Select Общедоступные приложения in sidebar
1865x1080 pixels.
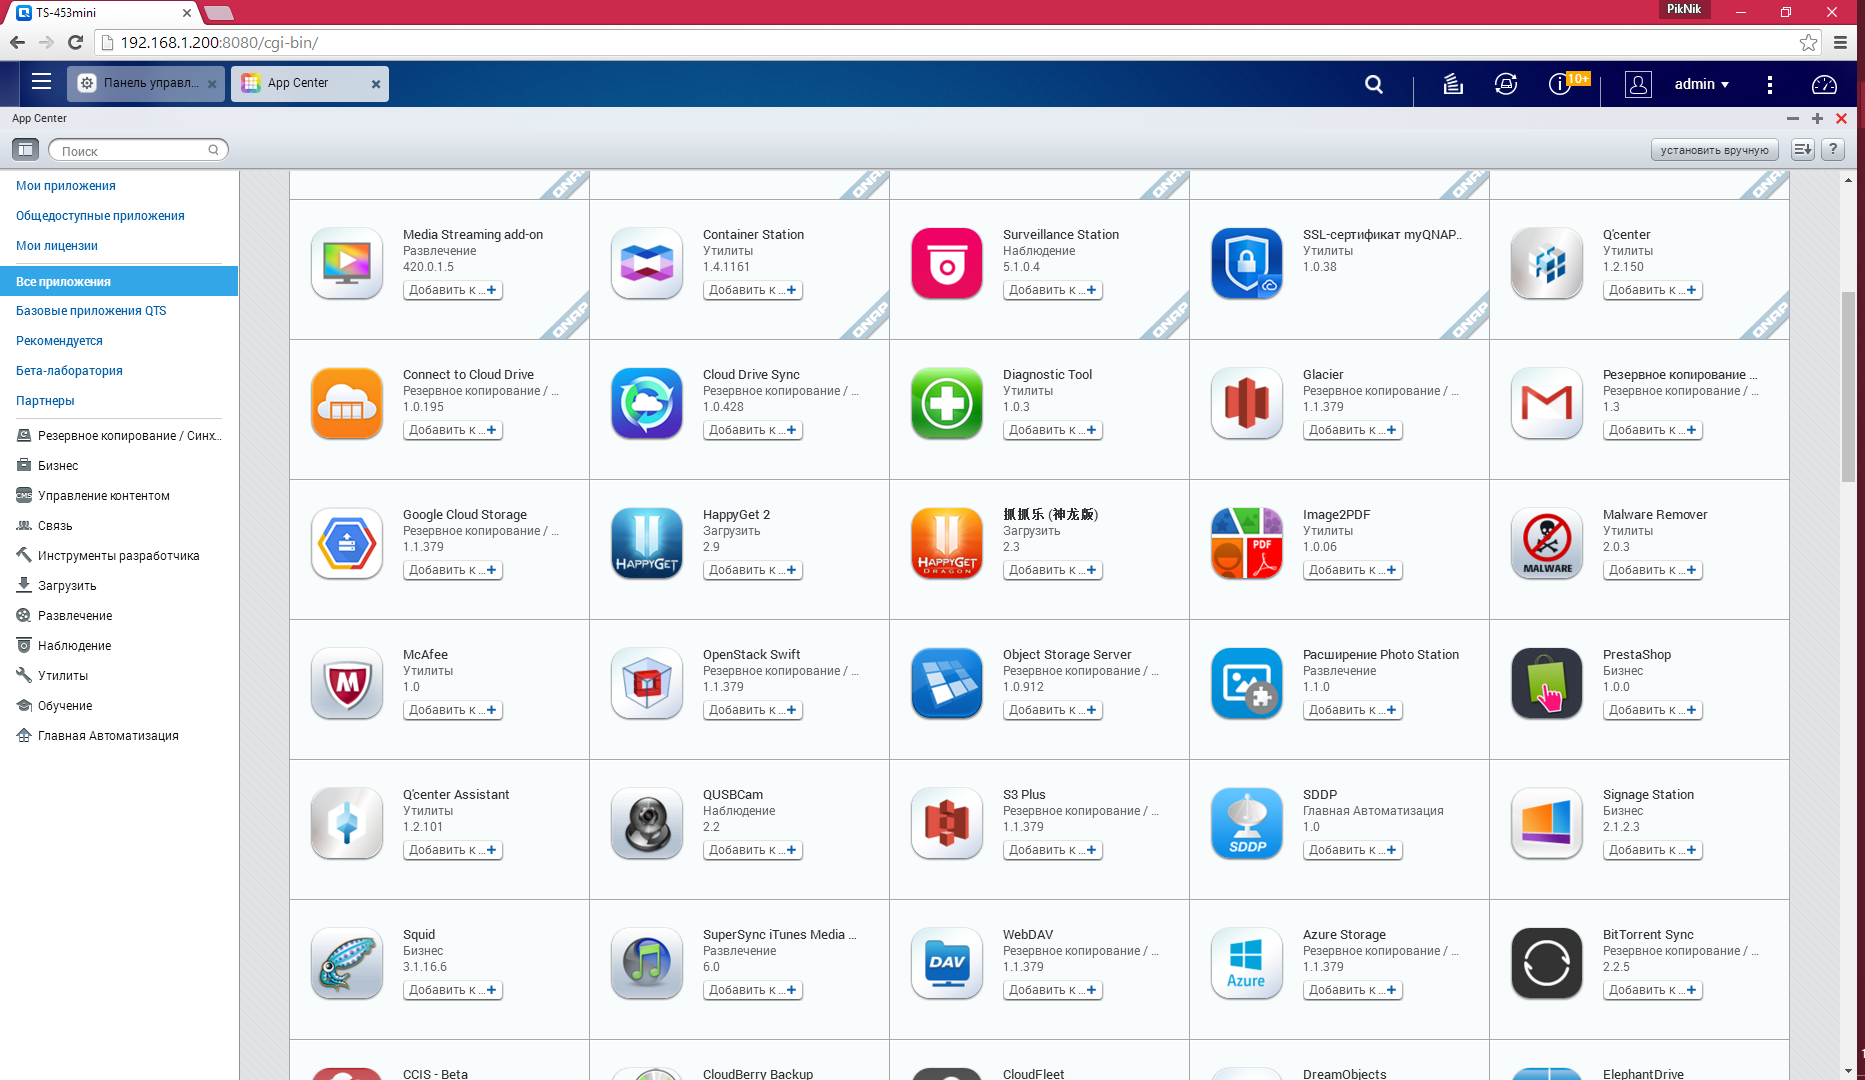point(100,216)
